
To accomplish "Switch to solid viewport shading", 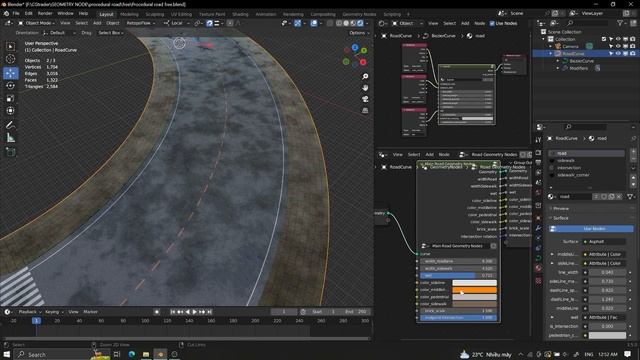I will [x=346, y=23].
